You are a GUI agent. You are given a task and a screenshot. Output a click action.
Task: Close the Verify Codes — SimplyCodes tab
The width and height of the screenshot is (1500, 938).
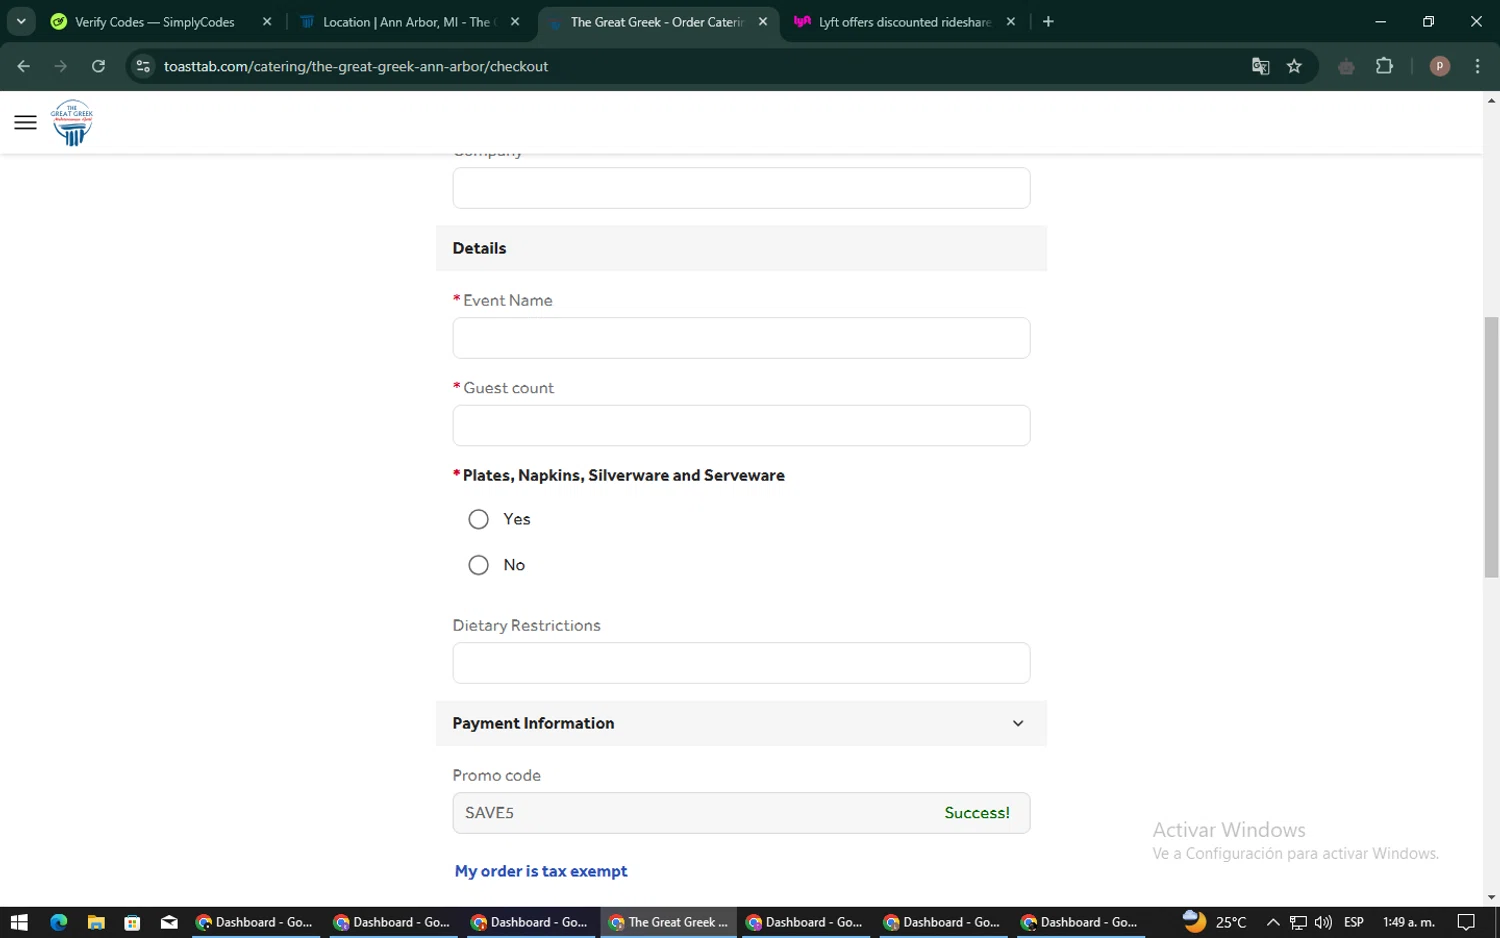pos(267,22)
